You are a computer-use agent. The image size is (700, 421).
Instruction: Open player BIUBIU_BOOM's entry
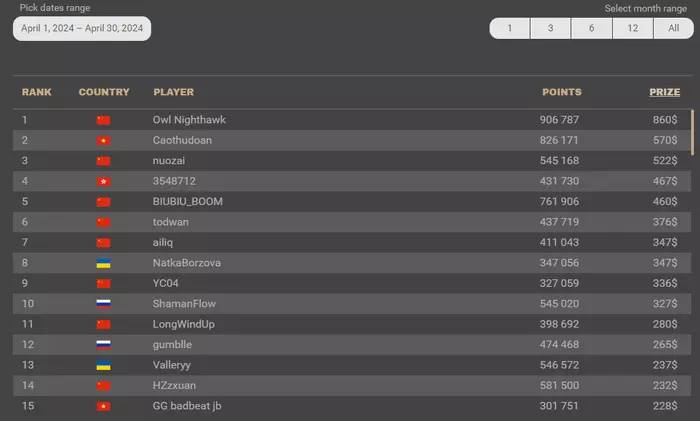[188, 201]
